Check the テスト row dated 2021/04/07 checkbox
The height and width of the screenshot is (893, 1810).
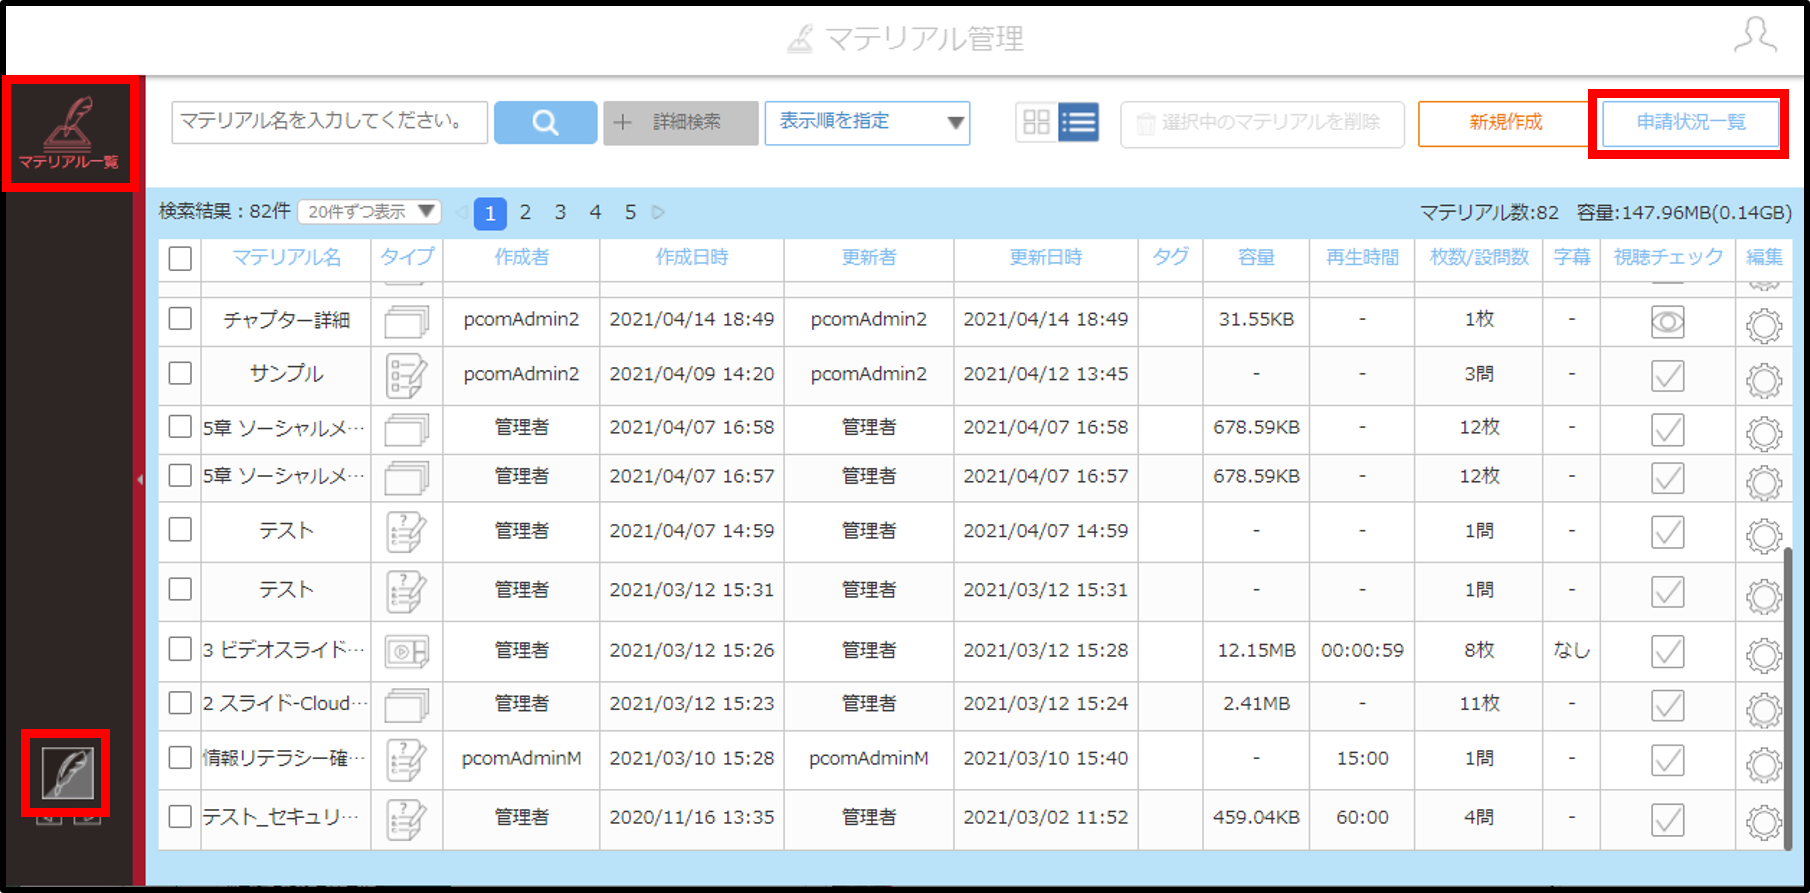(180, 529)
